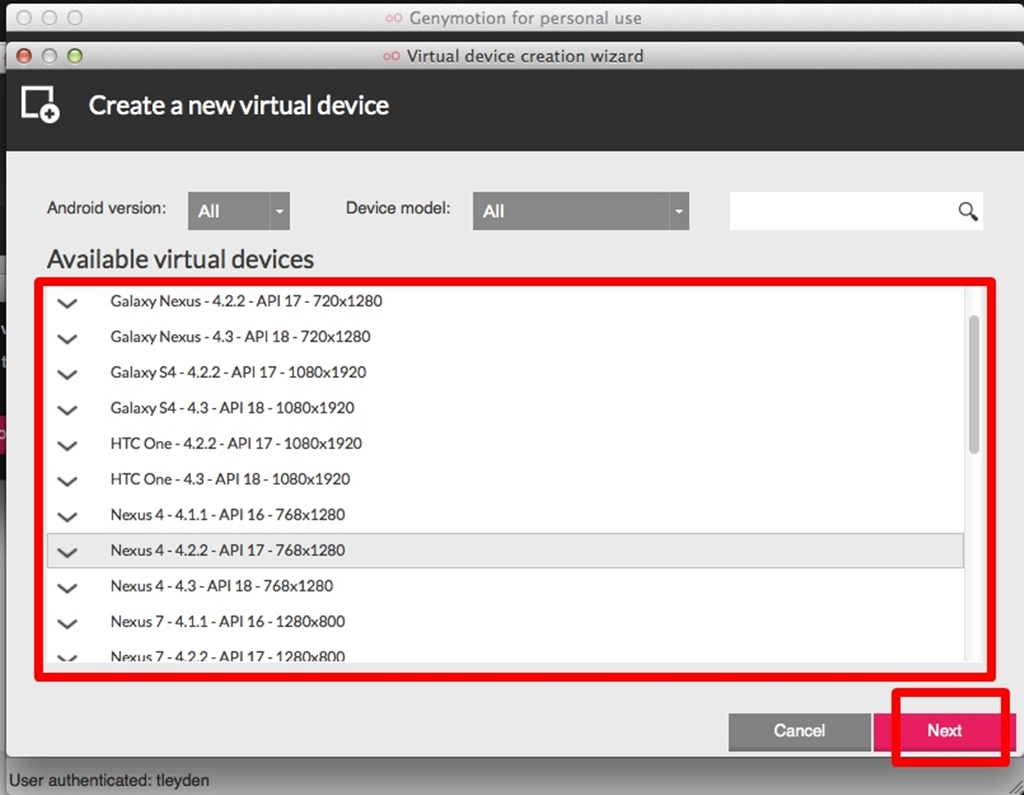Click the search magnifier icon
Screen dimensions: 1024x795
968,211
